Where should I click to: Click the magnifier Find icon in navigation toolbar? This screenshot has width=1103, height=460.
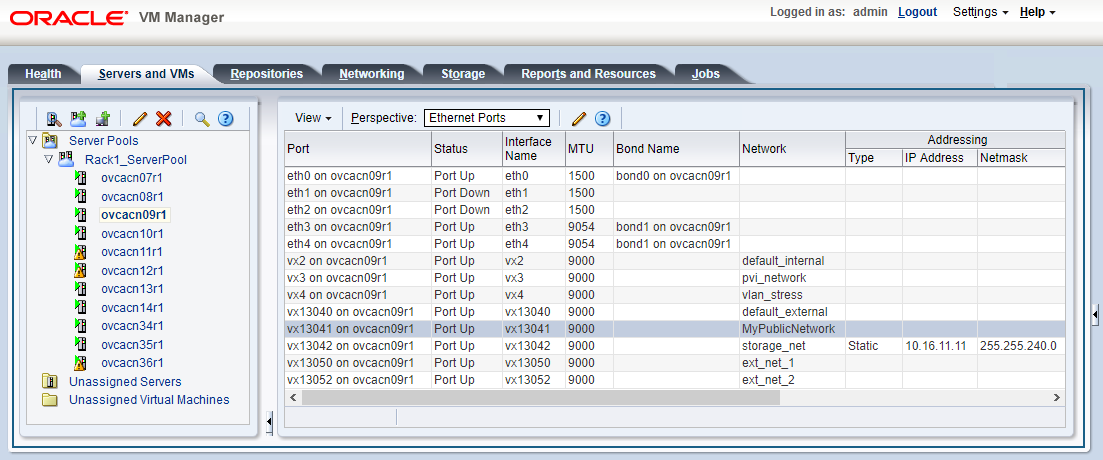click(202, 119)
